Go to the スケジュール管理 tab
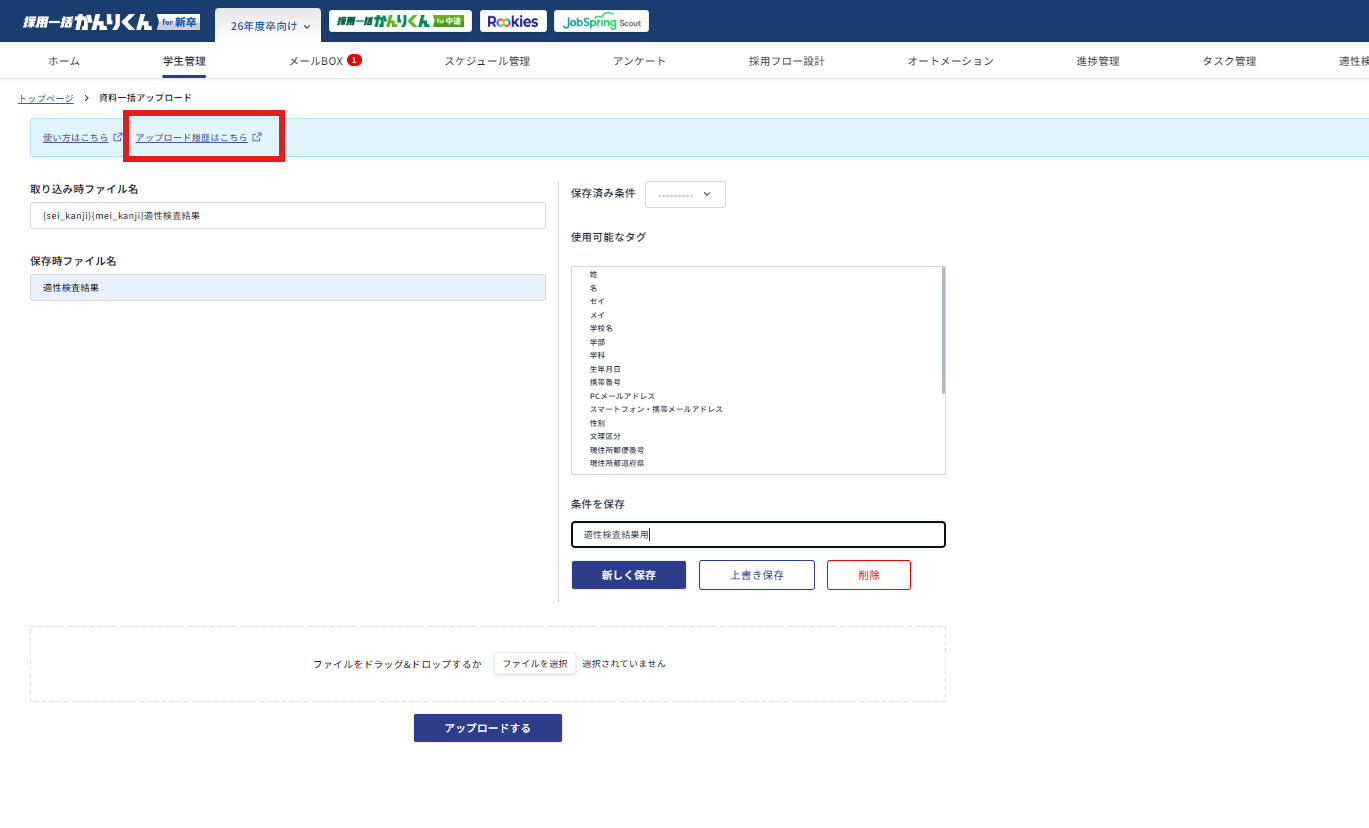1369x828 pixels. pos(487,61)
